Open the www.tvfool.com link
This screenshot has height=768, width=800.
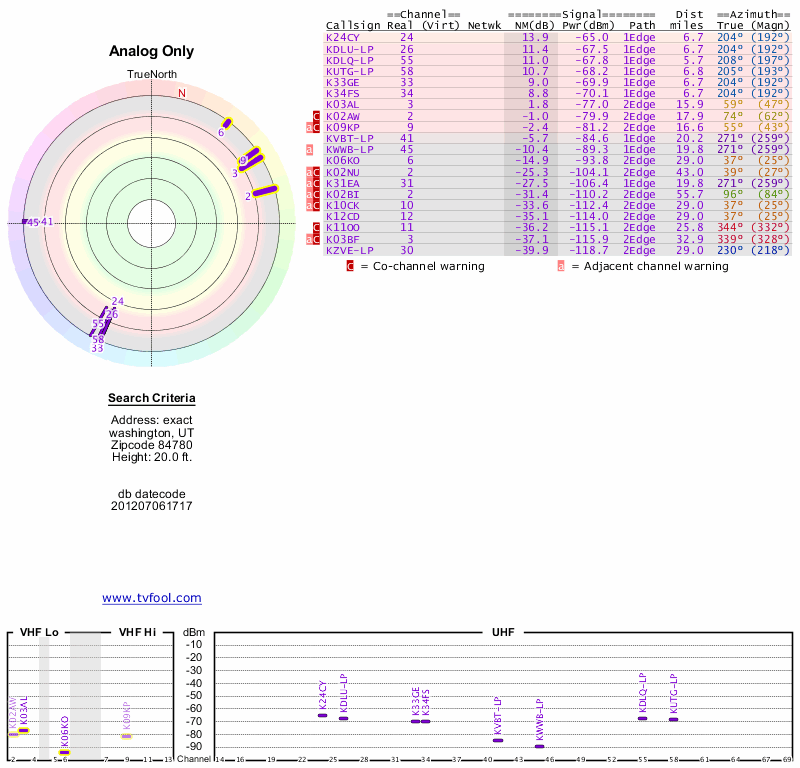click(152, 598)
